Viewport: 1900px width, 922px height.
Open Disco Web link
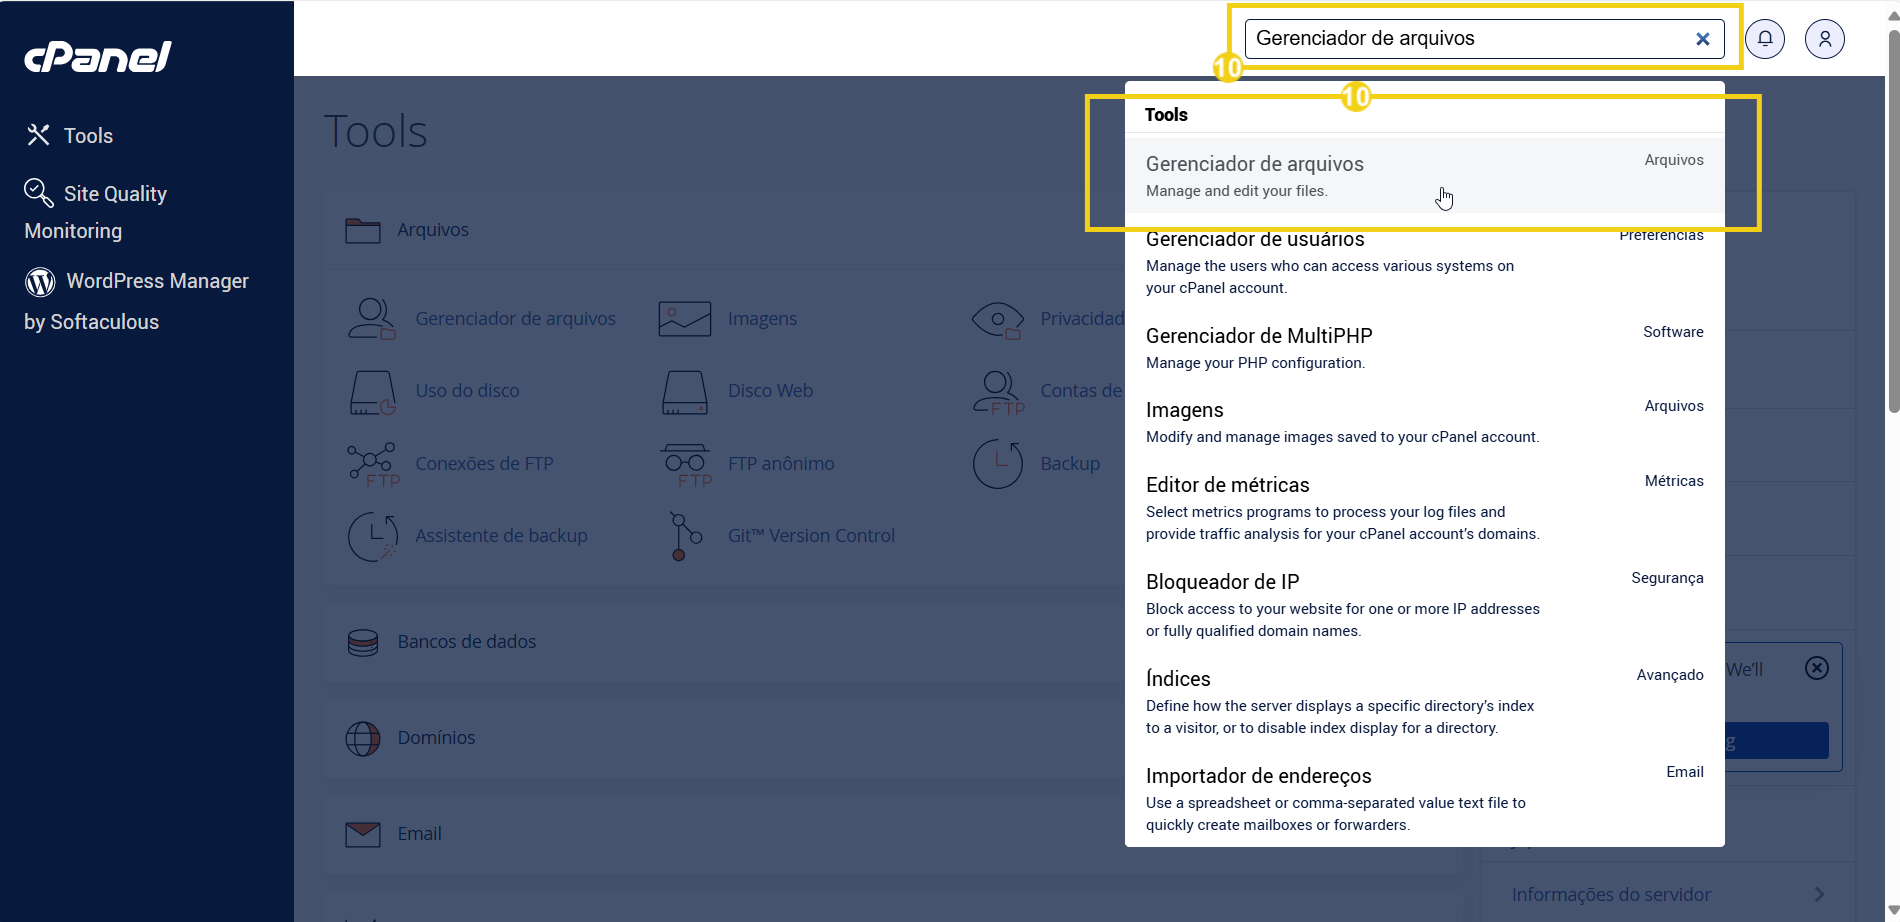pos(771,390)
